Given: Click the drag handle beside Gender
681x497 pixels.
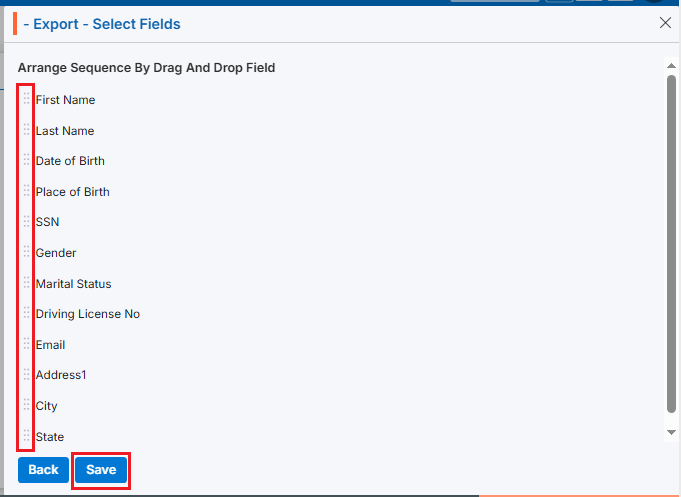Looking at the screenshot, I should (x=26, y=252).
